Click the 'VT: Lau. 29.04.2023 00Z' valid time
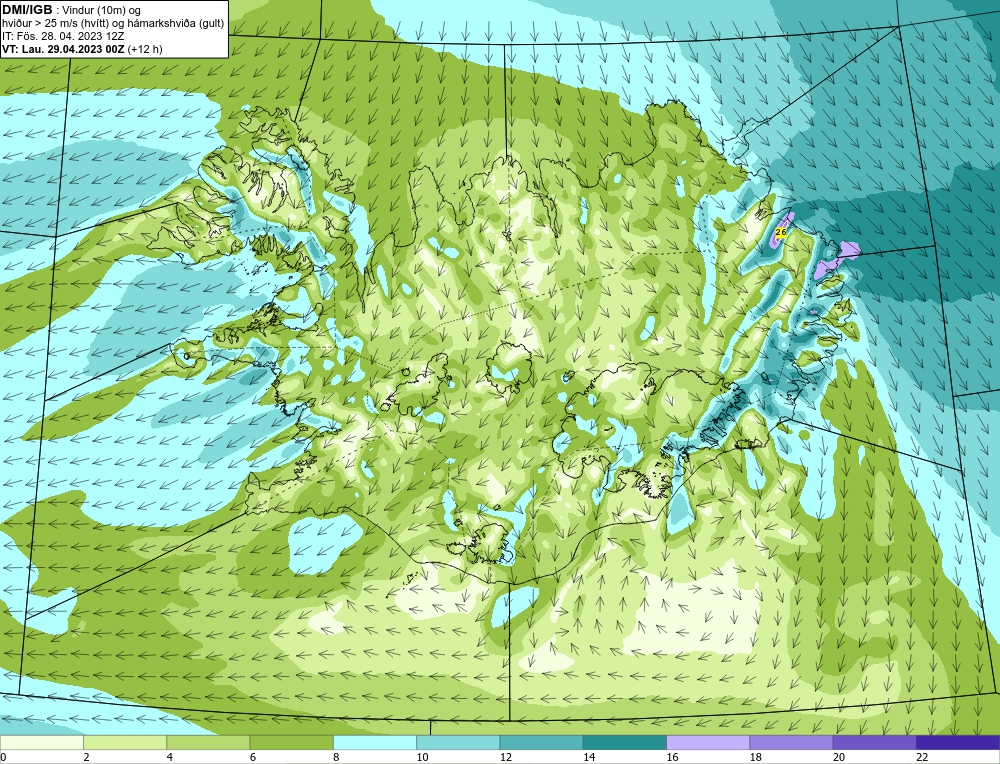1000x764 pixels. (x=63, y=49)
